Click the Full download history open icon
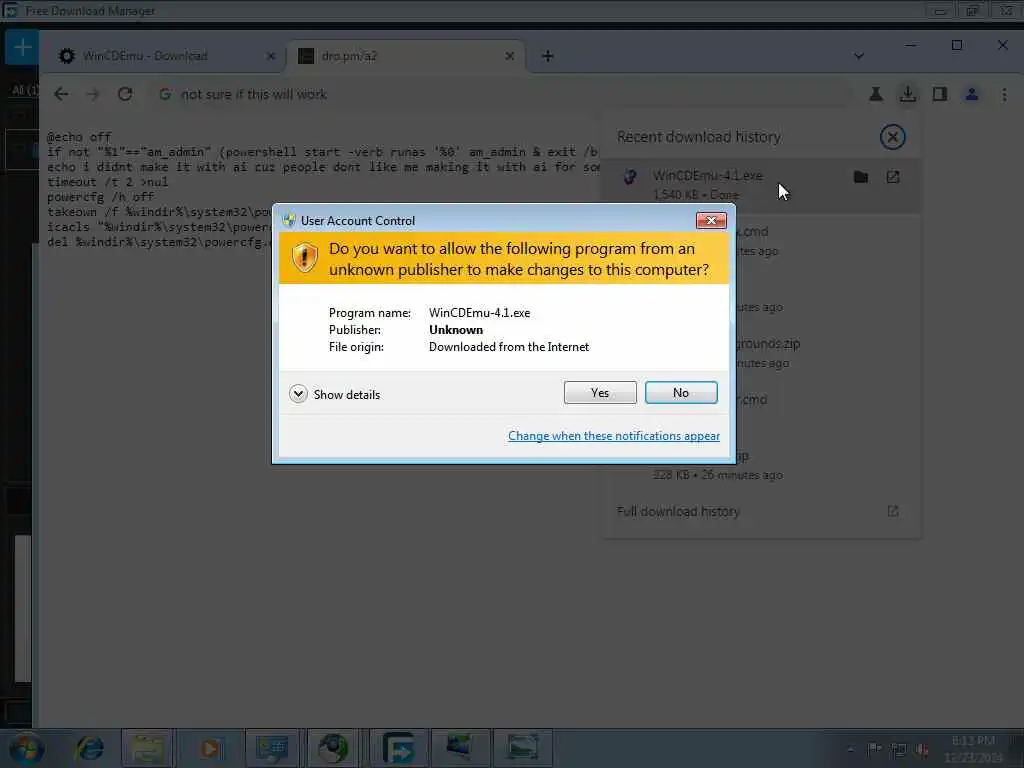The image size is (1024, 768). point(893,511)
